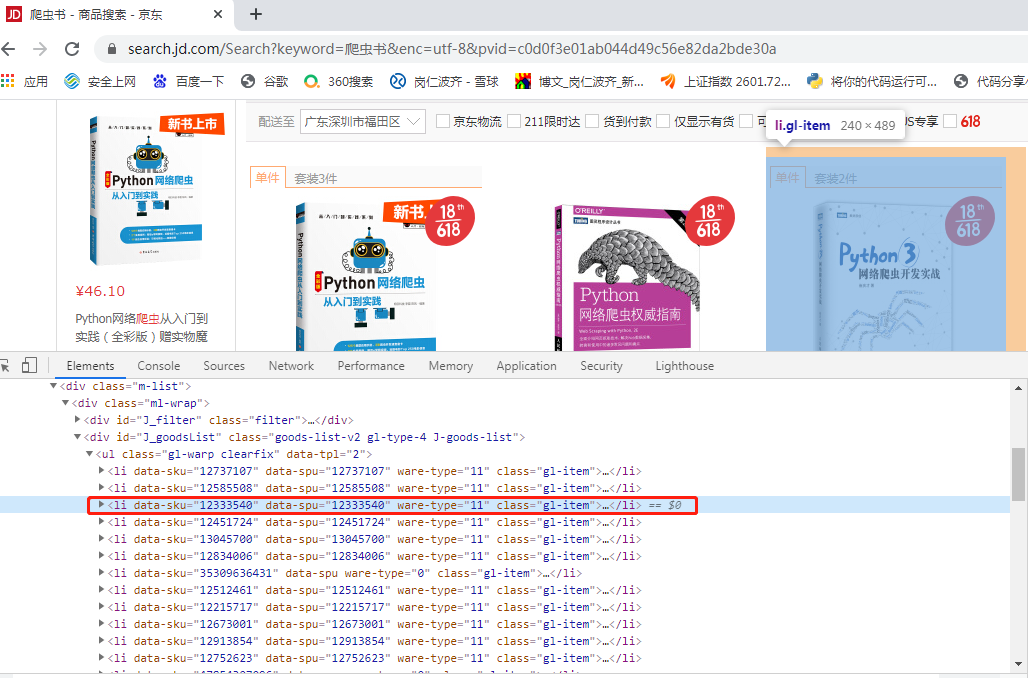Click the JD favicon on the tab
Image resolution: width=1028 pixels, height=678 pixels.
point(14,14)
